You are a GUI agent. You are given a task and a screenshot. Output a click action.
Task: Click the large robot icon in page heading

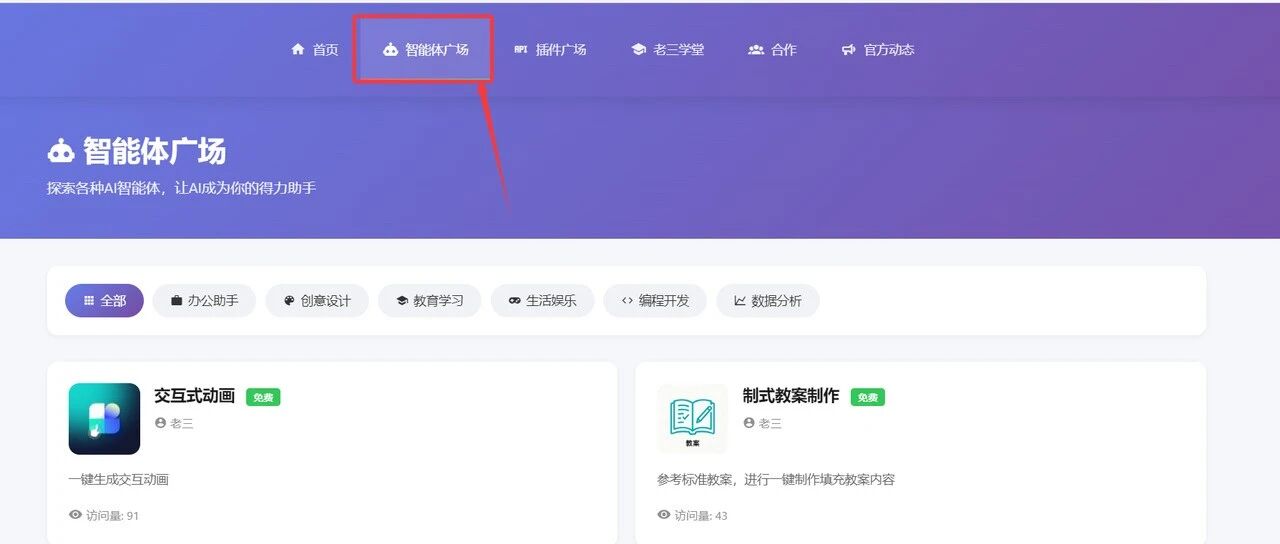pyautogui.click(x=61, y=151)
